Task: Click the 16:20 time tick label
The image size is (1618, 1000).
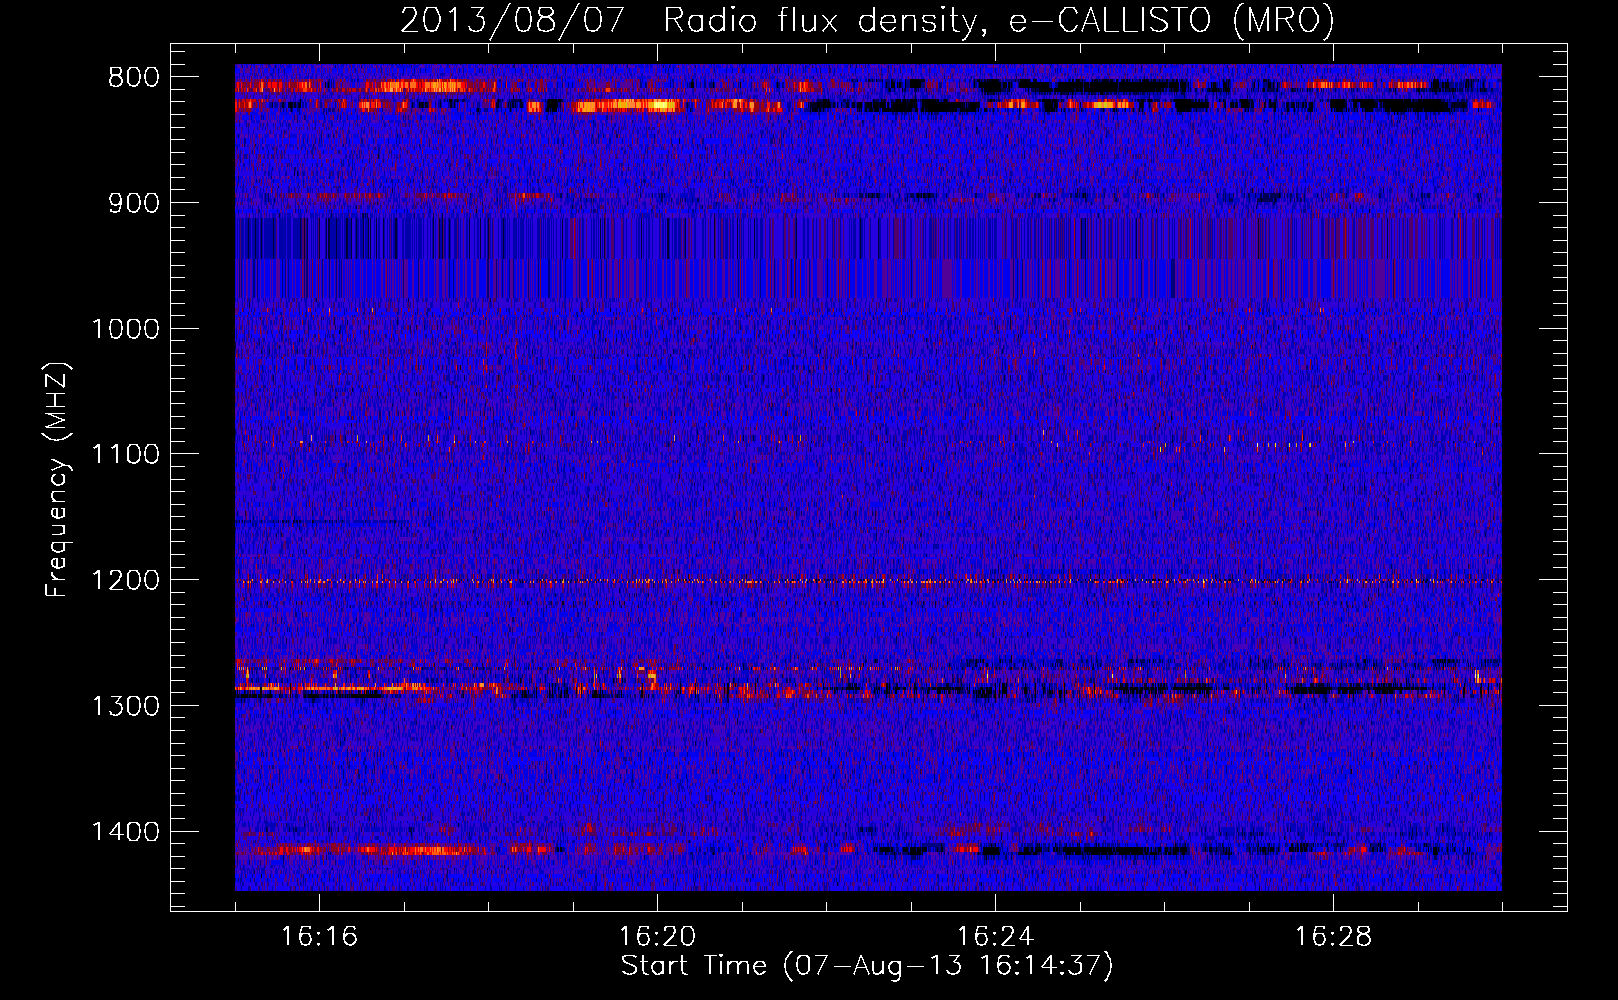Action: [657, 937]
